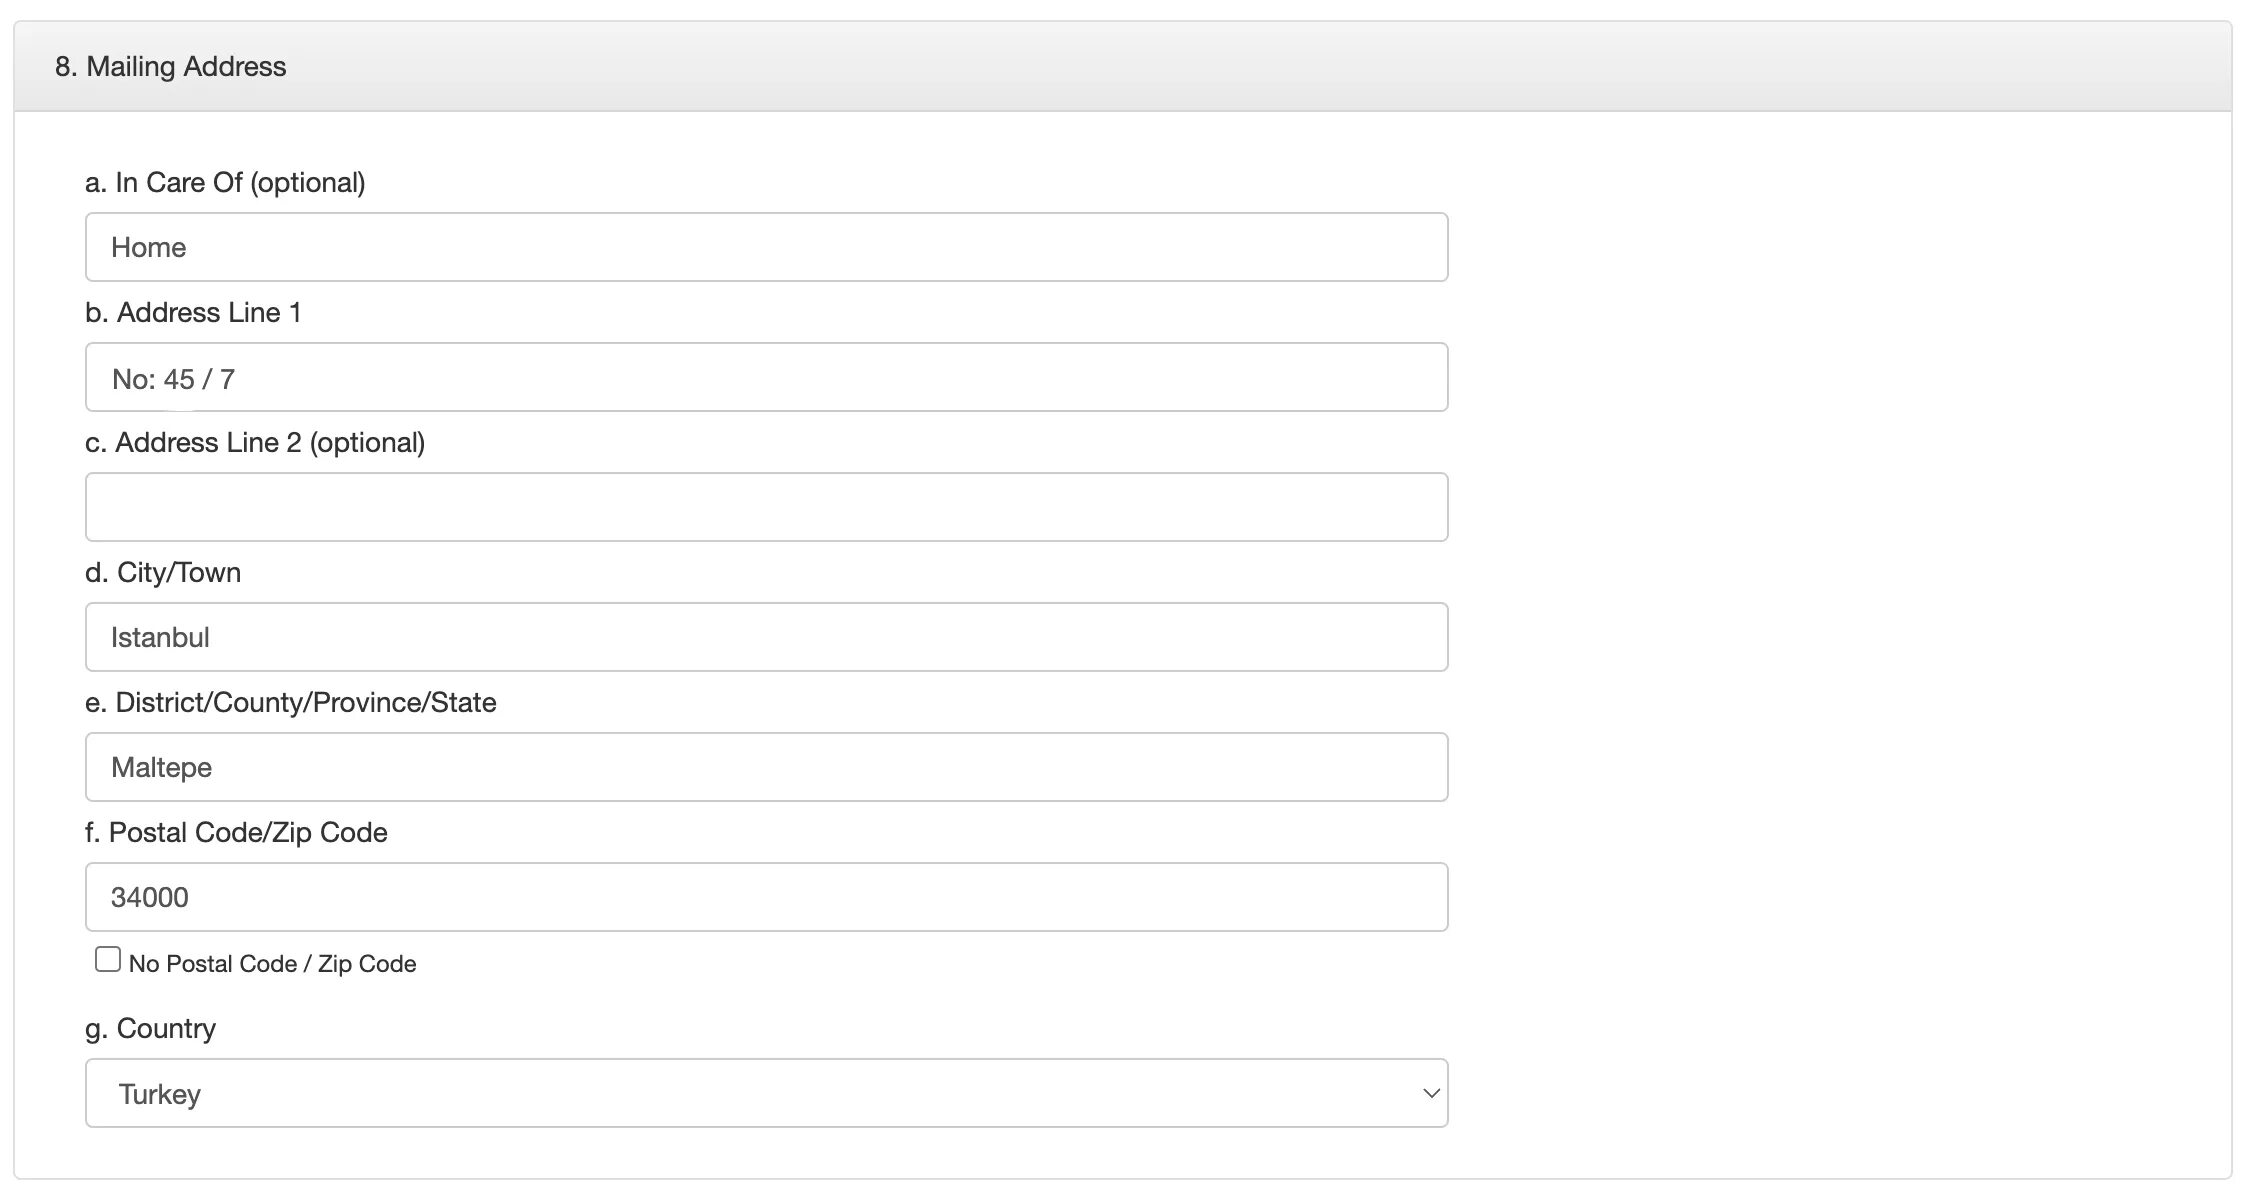
Task: Click the Address Line 1 input box
Action: pos(766,377)
